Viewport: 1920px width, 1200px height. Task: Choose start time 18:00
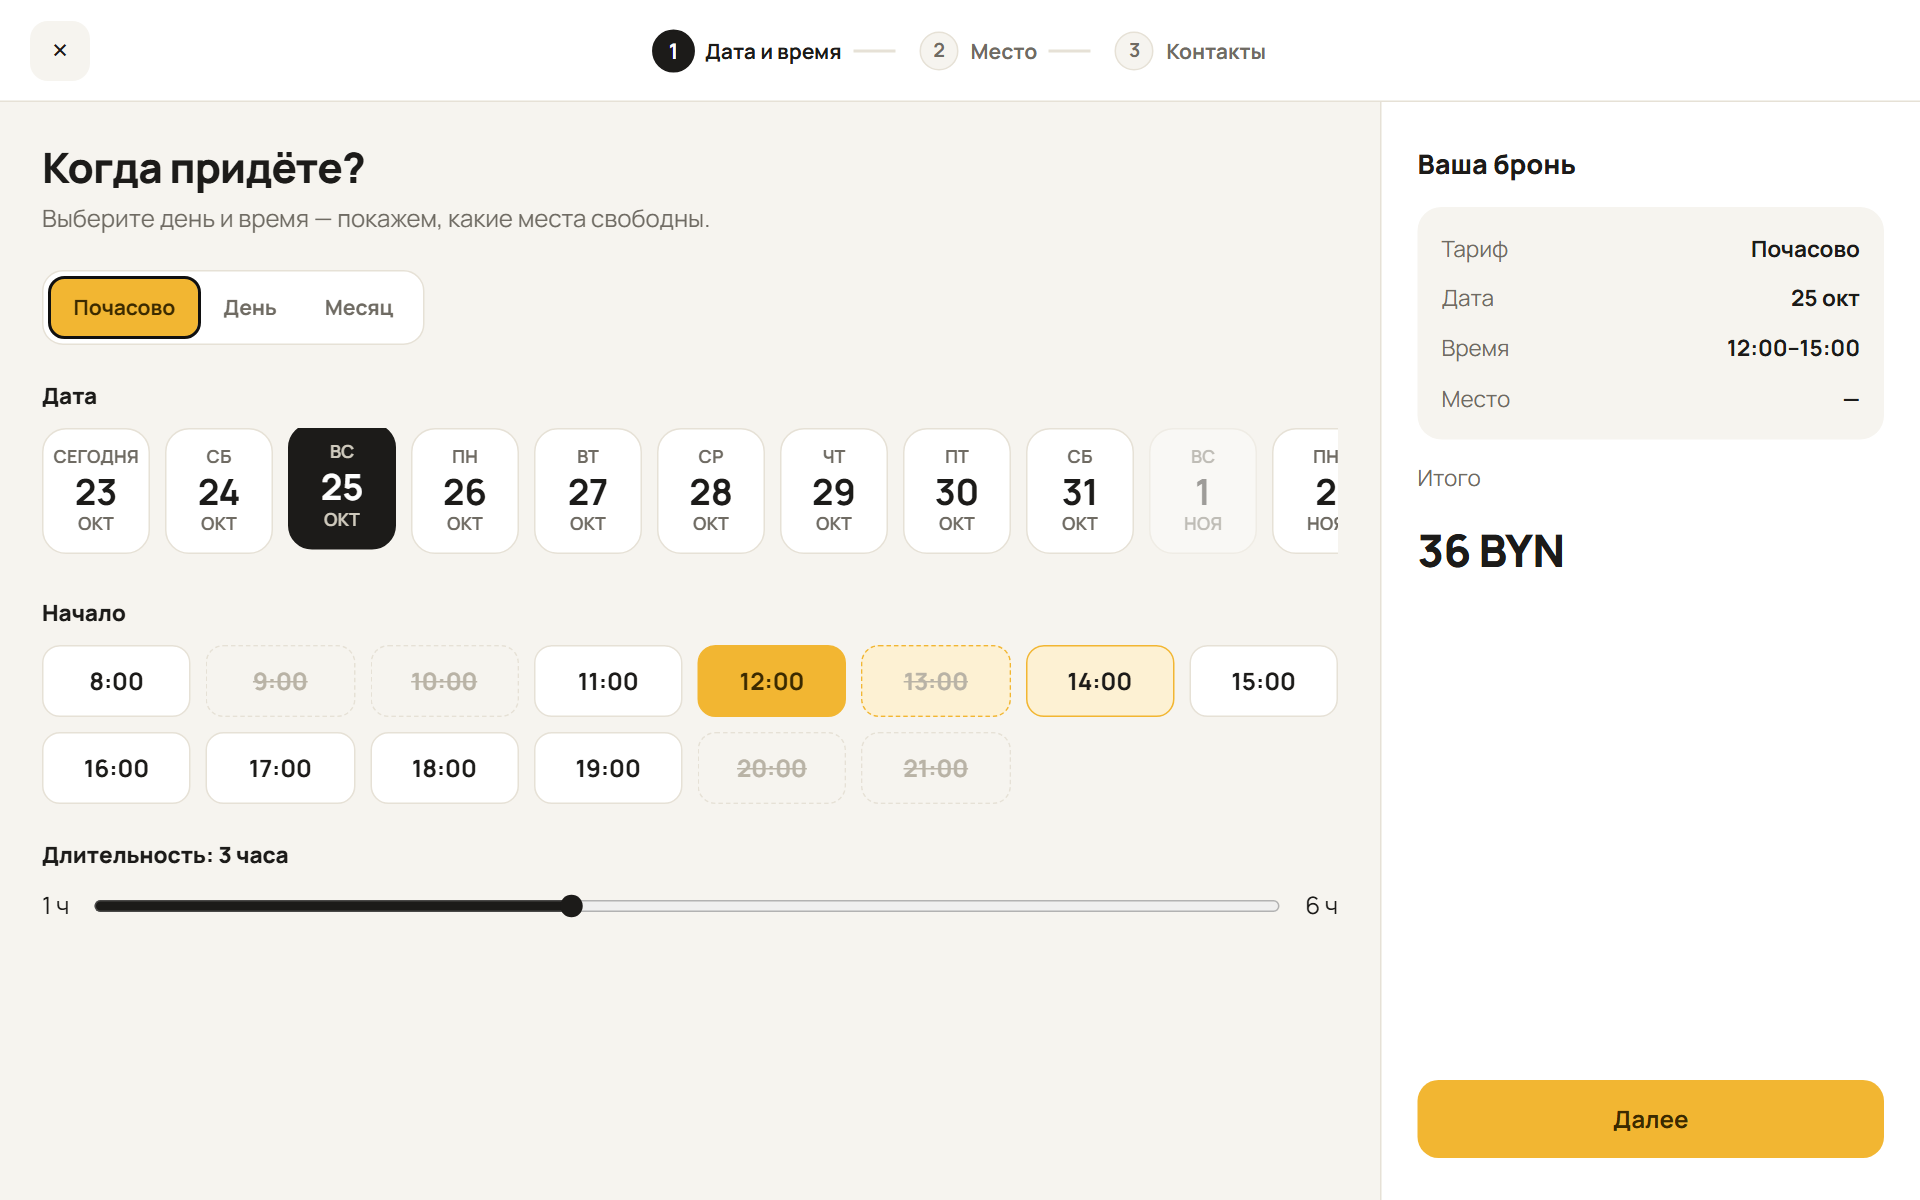[x=444, y=768]
